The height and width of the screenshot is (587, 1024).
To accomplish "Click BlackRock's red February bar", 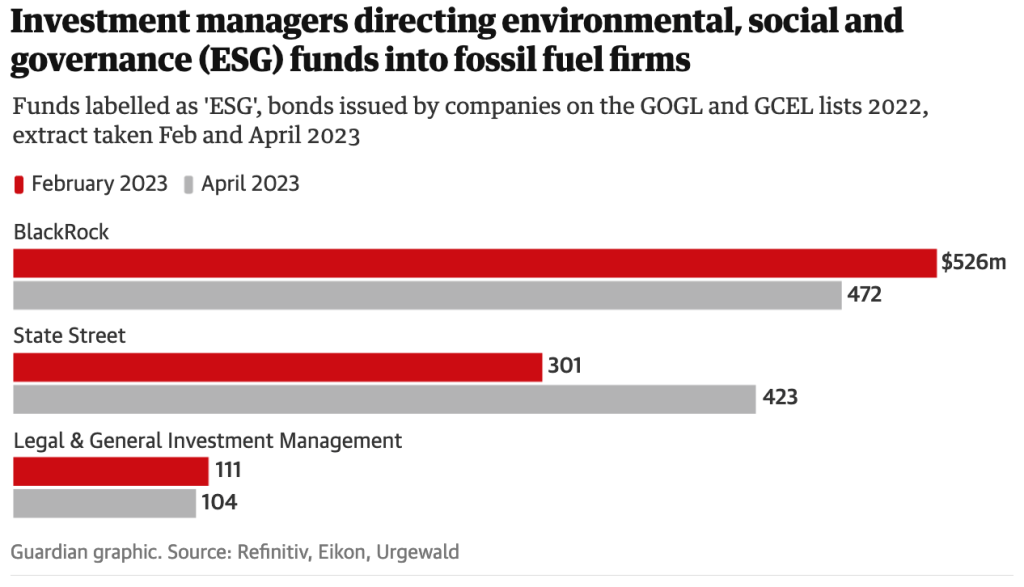I will [474, 263].
